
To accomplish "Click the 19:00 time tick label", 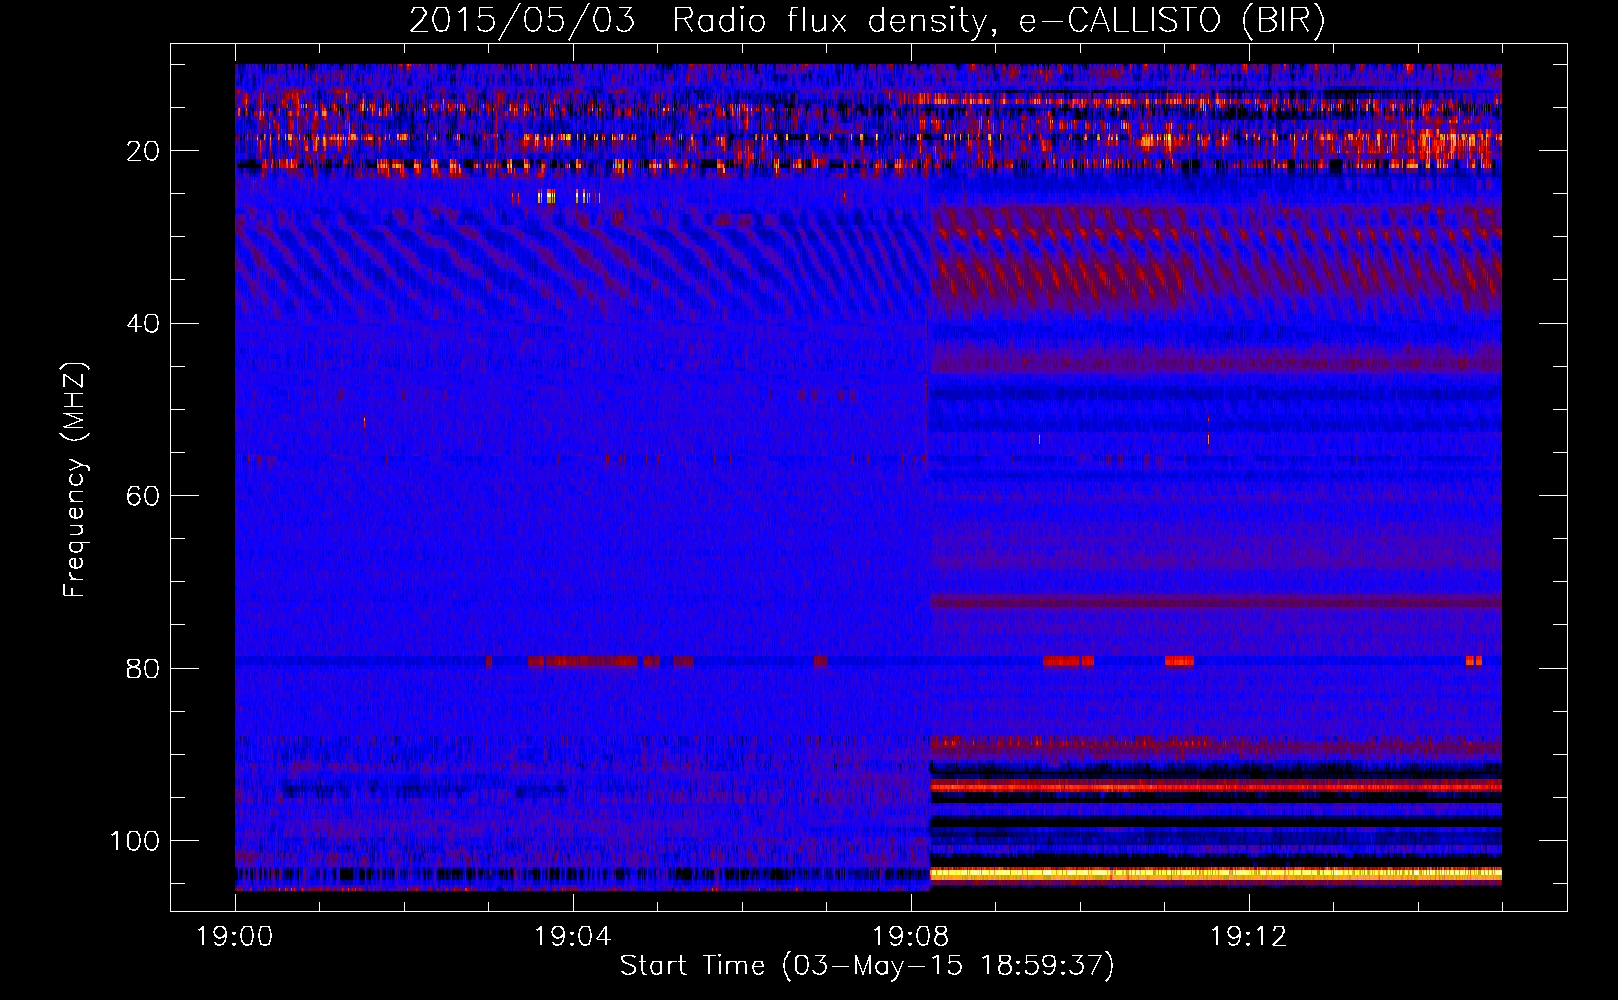I will click(x=235, y=936).
